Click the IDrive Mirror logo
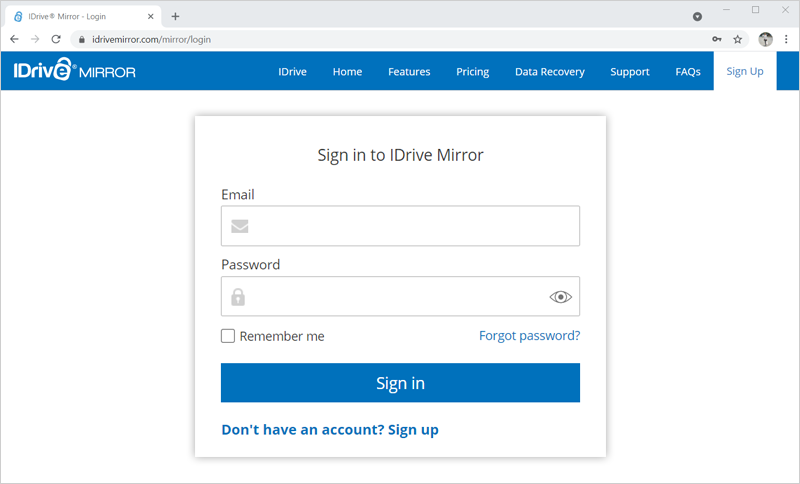Viewport: 800px width, 484px height. pyautogui.click(x=74, y=70)
